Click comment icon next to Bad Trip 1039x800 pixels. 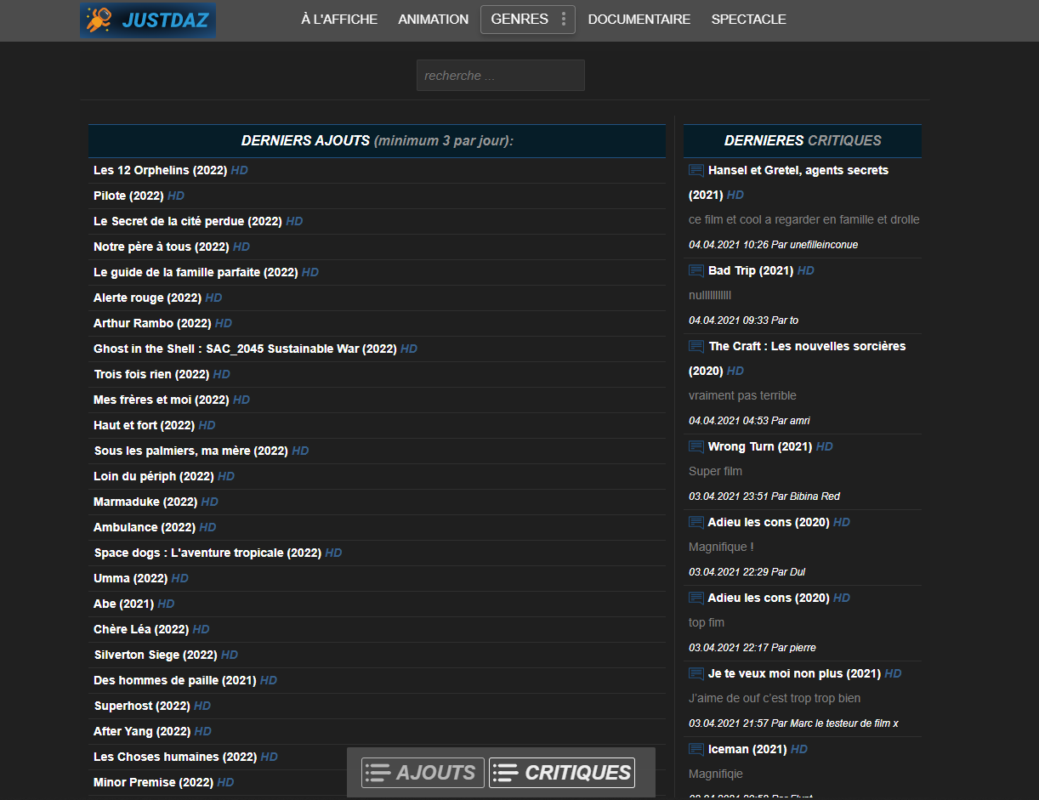pyautogui.click(x=696, y=270)
